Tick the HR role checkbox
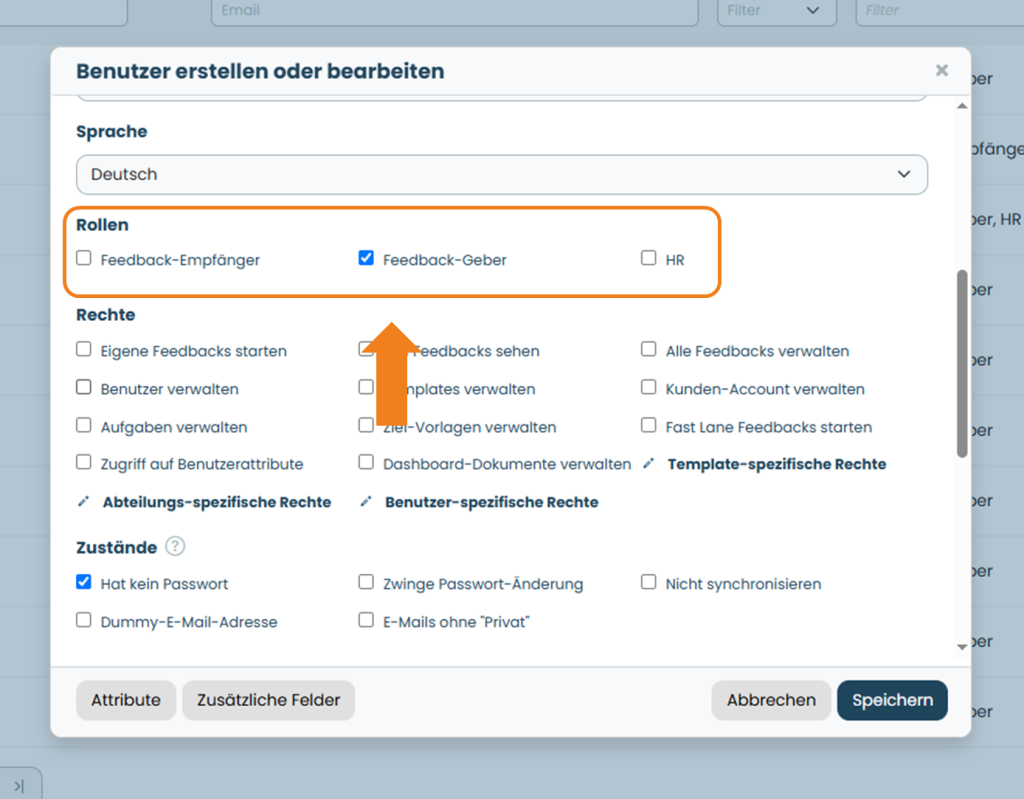1024x799 pixels. coord(648,258)
